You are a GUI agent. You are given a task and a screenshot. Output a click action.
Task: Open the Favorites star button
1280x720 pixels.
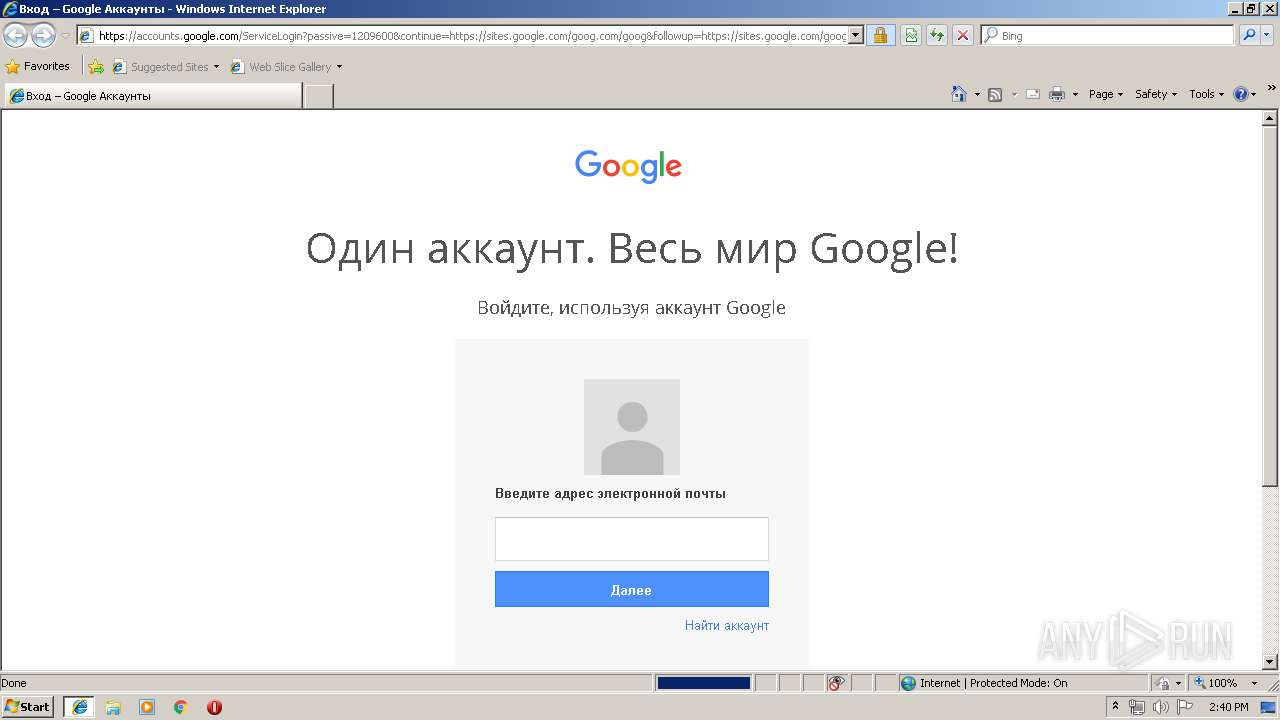(x=38, y=67)
